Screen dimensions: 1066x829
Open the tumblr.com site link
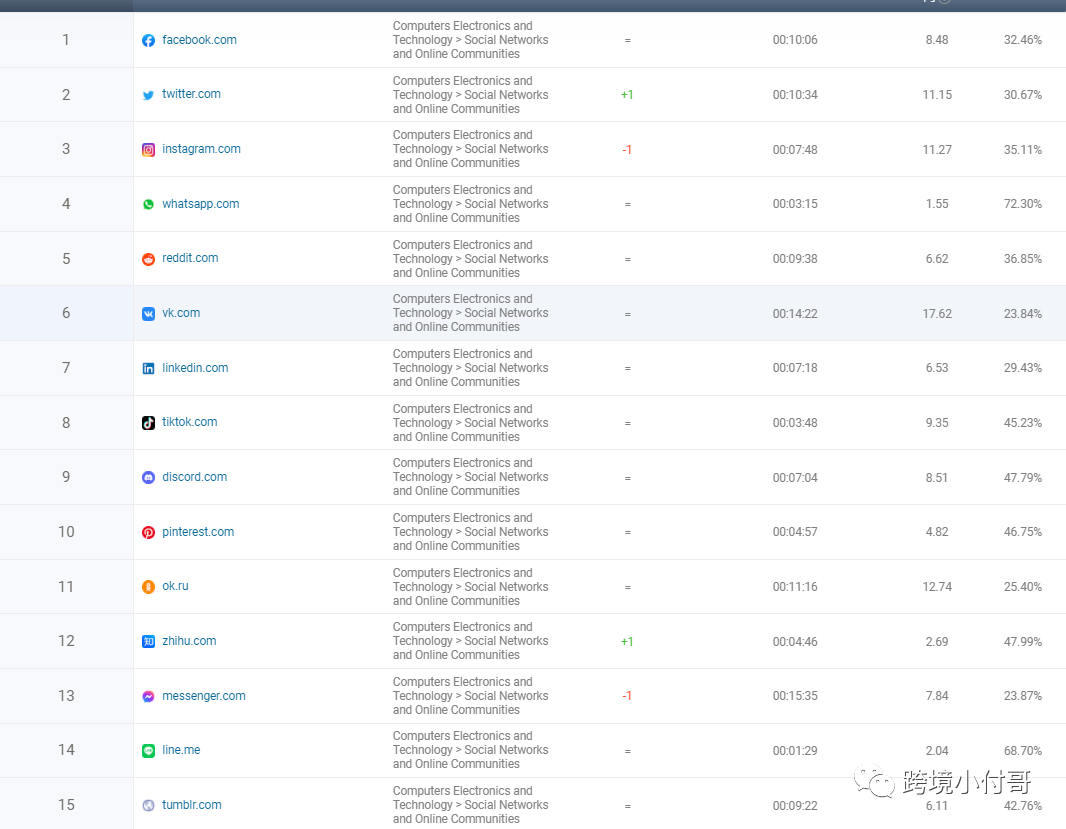191,805
